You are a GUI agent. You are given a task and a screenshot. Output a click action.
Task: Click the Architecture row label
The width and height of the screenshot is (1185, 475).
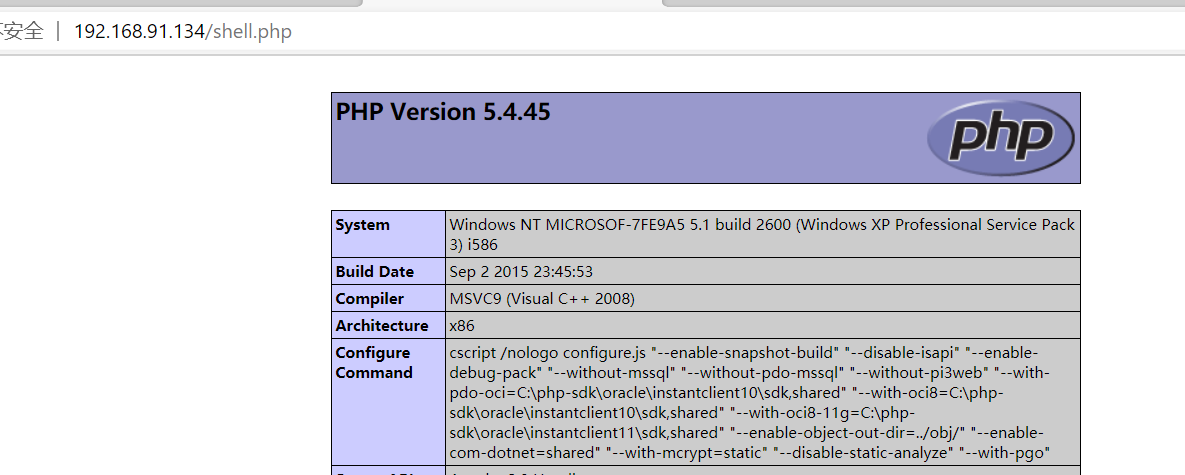pyautogui.click(x=382, y=326)
